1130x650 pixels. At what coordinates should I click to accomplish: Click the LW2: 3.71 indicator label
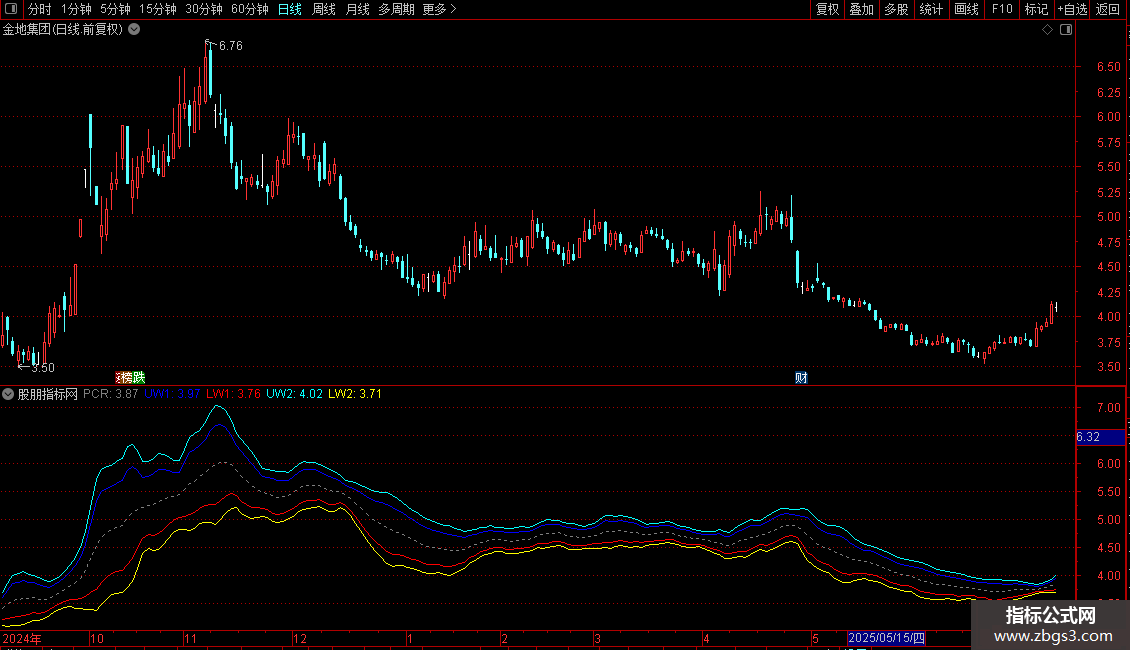coord(355,394)
